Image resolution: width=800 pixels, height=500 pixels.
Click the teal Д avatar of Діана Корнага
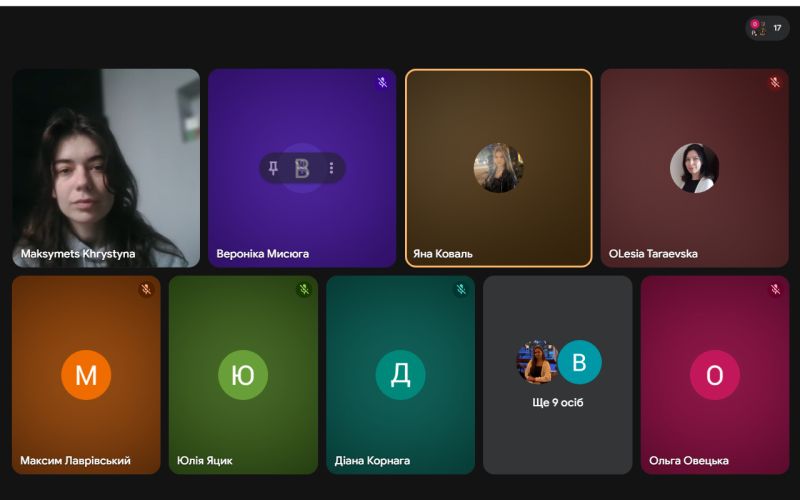pos(400,375)
